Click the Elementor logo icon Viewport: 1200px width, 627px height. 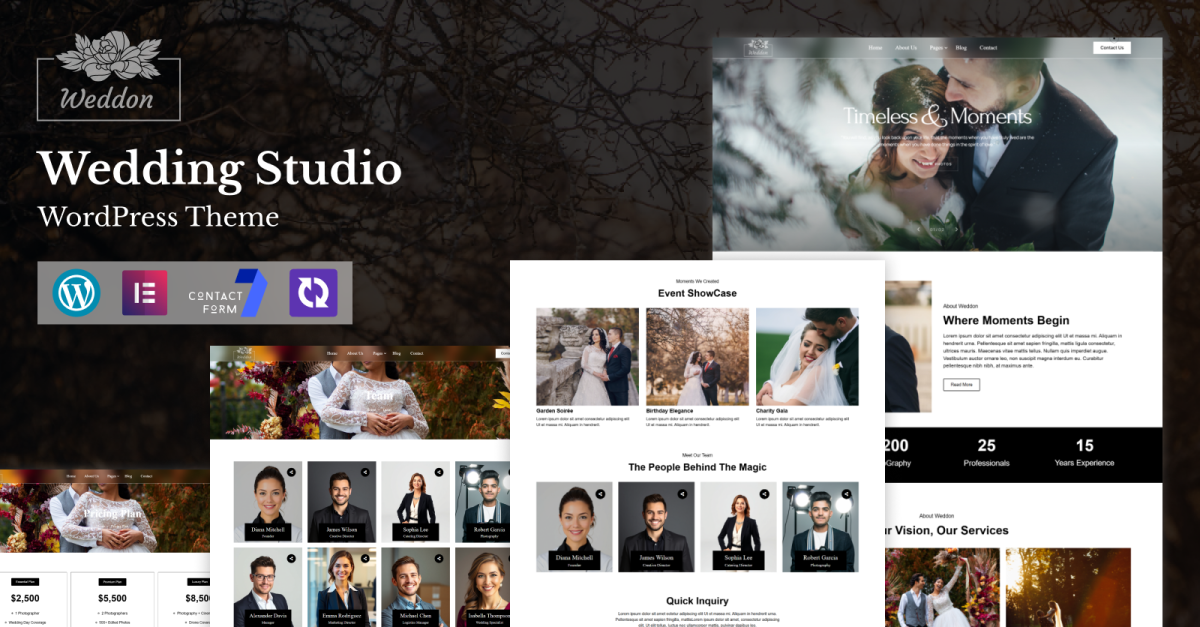(145, 293)
